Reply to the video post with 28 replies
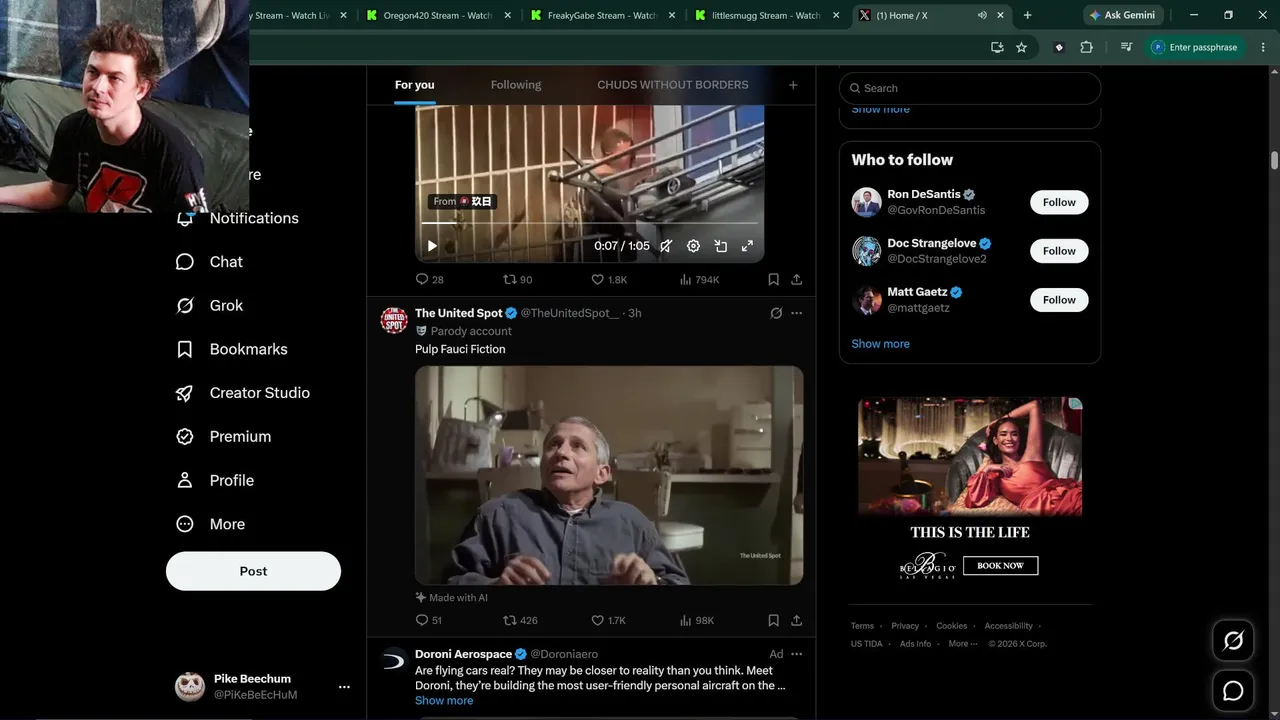 [429, 280]
